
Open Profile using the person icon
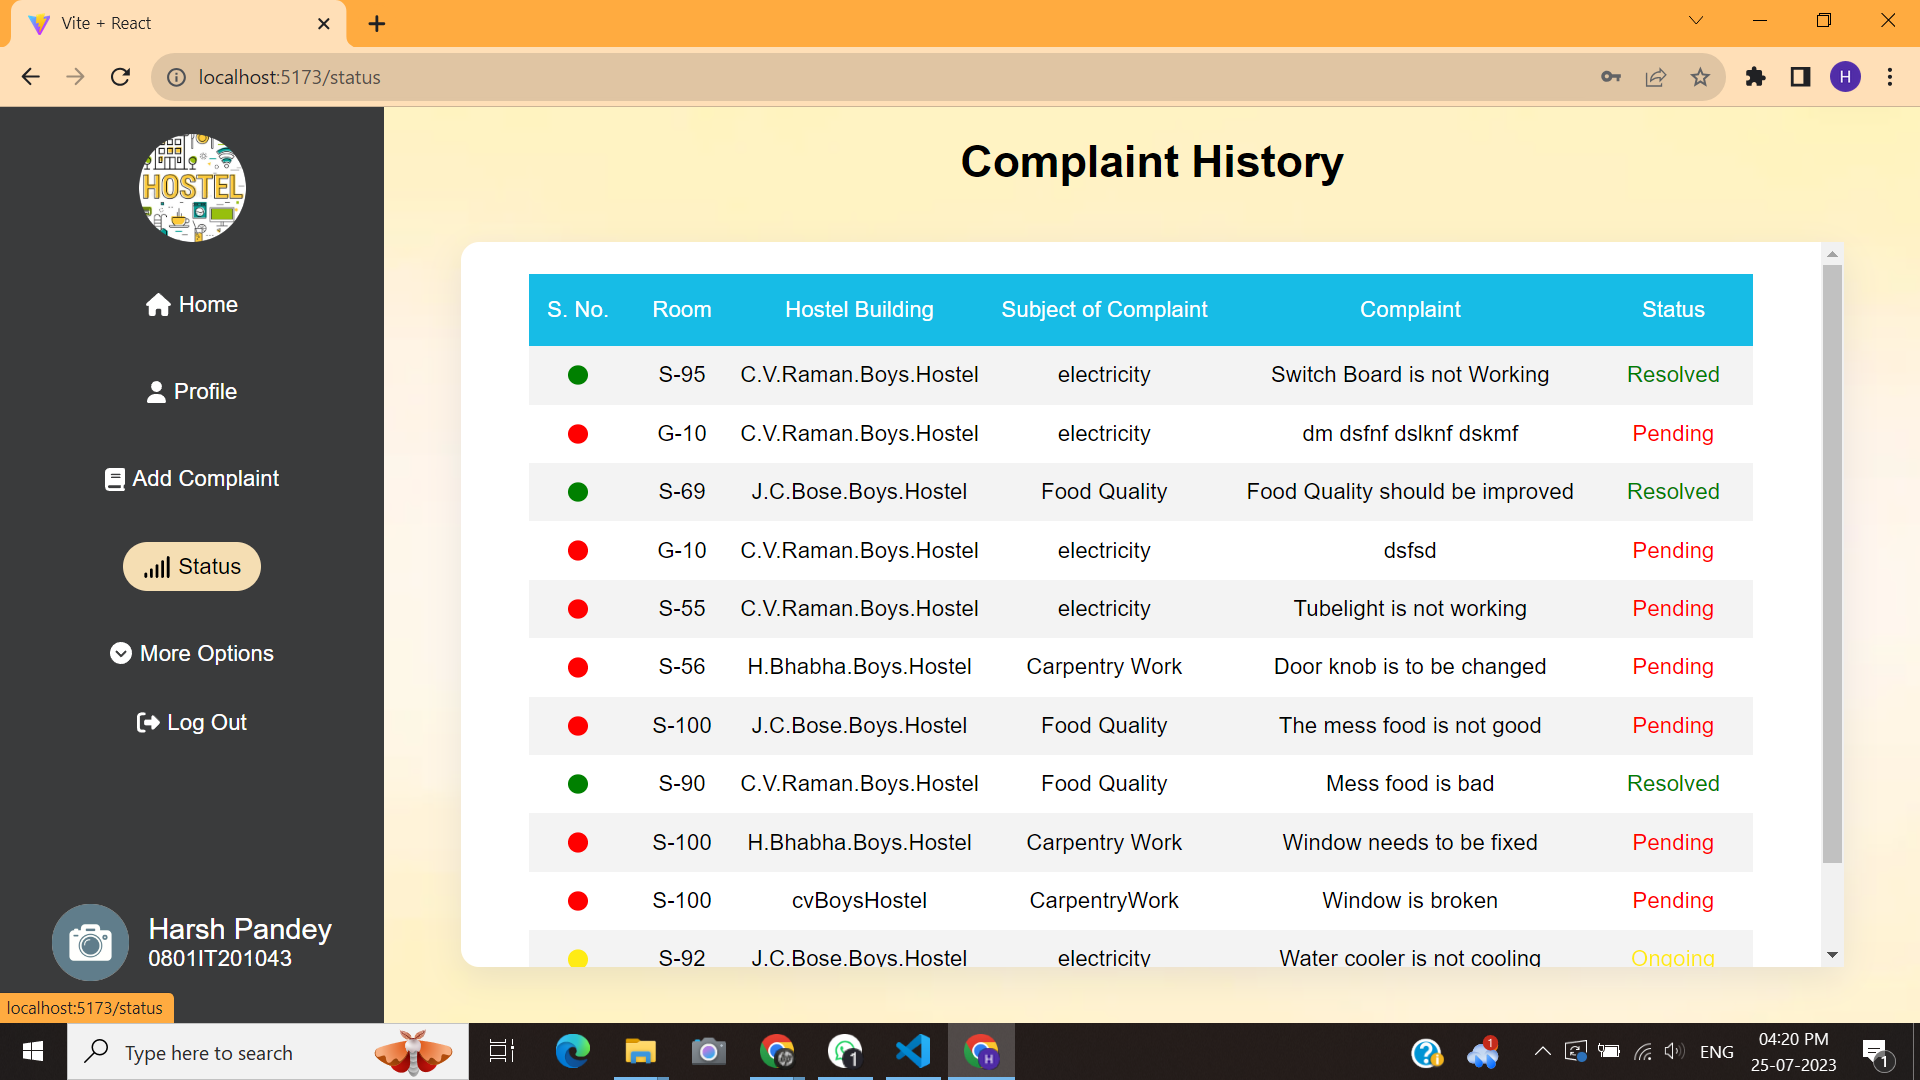coord(156,391)
